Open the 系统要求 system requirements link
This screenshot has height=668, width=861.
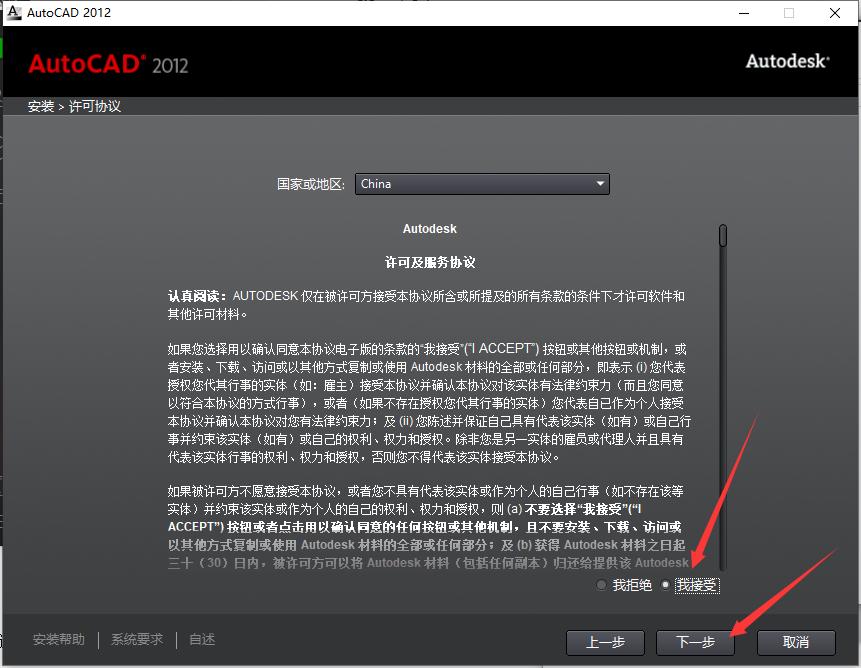click(x=137, y=639)
